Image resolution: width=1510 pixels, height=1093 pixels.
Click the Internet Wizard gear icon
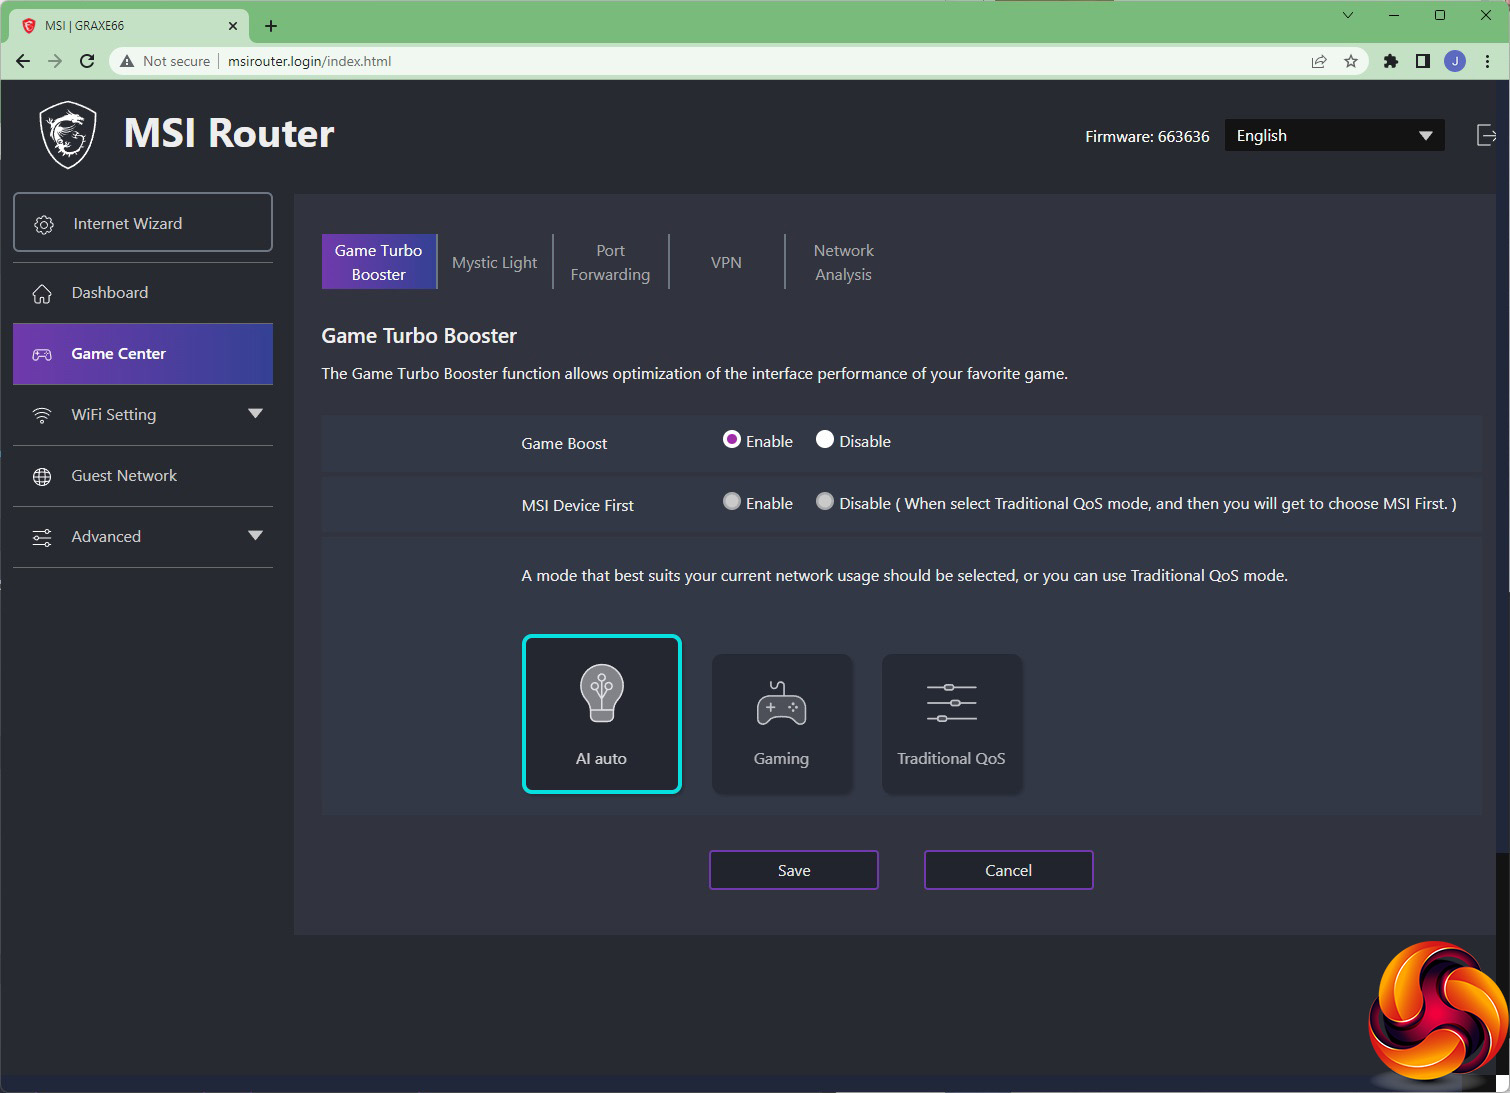pos(44,224)
